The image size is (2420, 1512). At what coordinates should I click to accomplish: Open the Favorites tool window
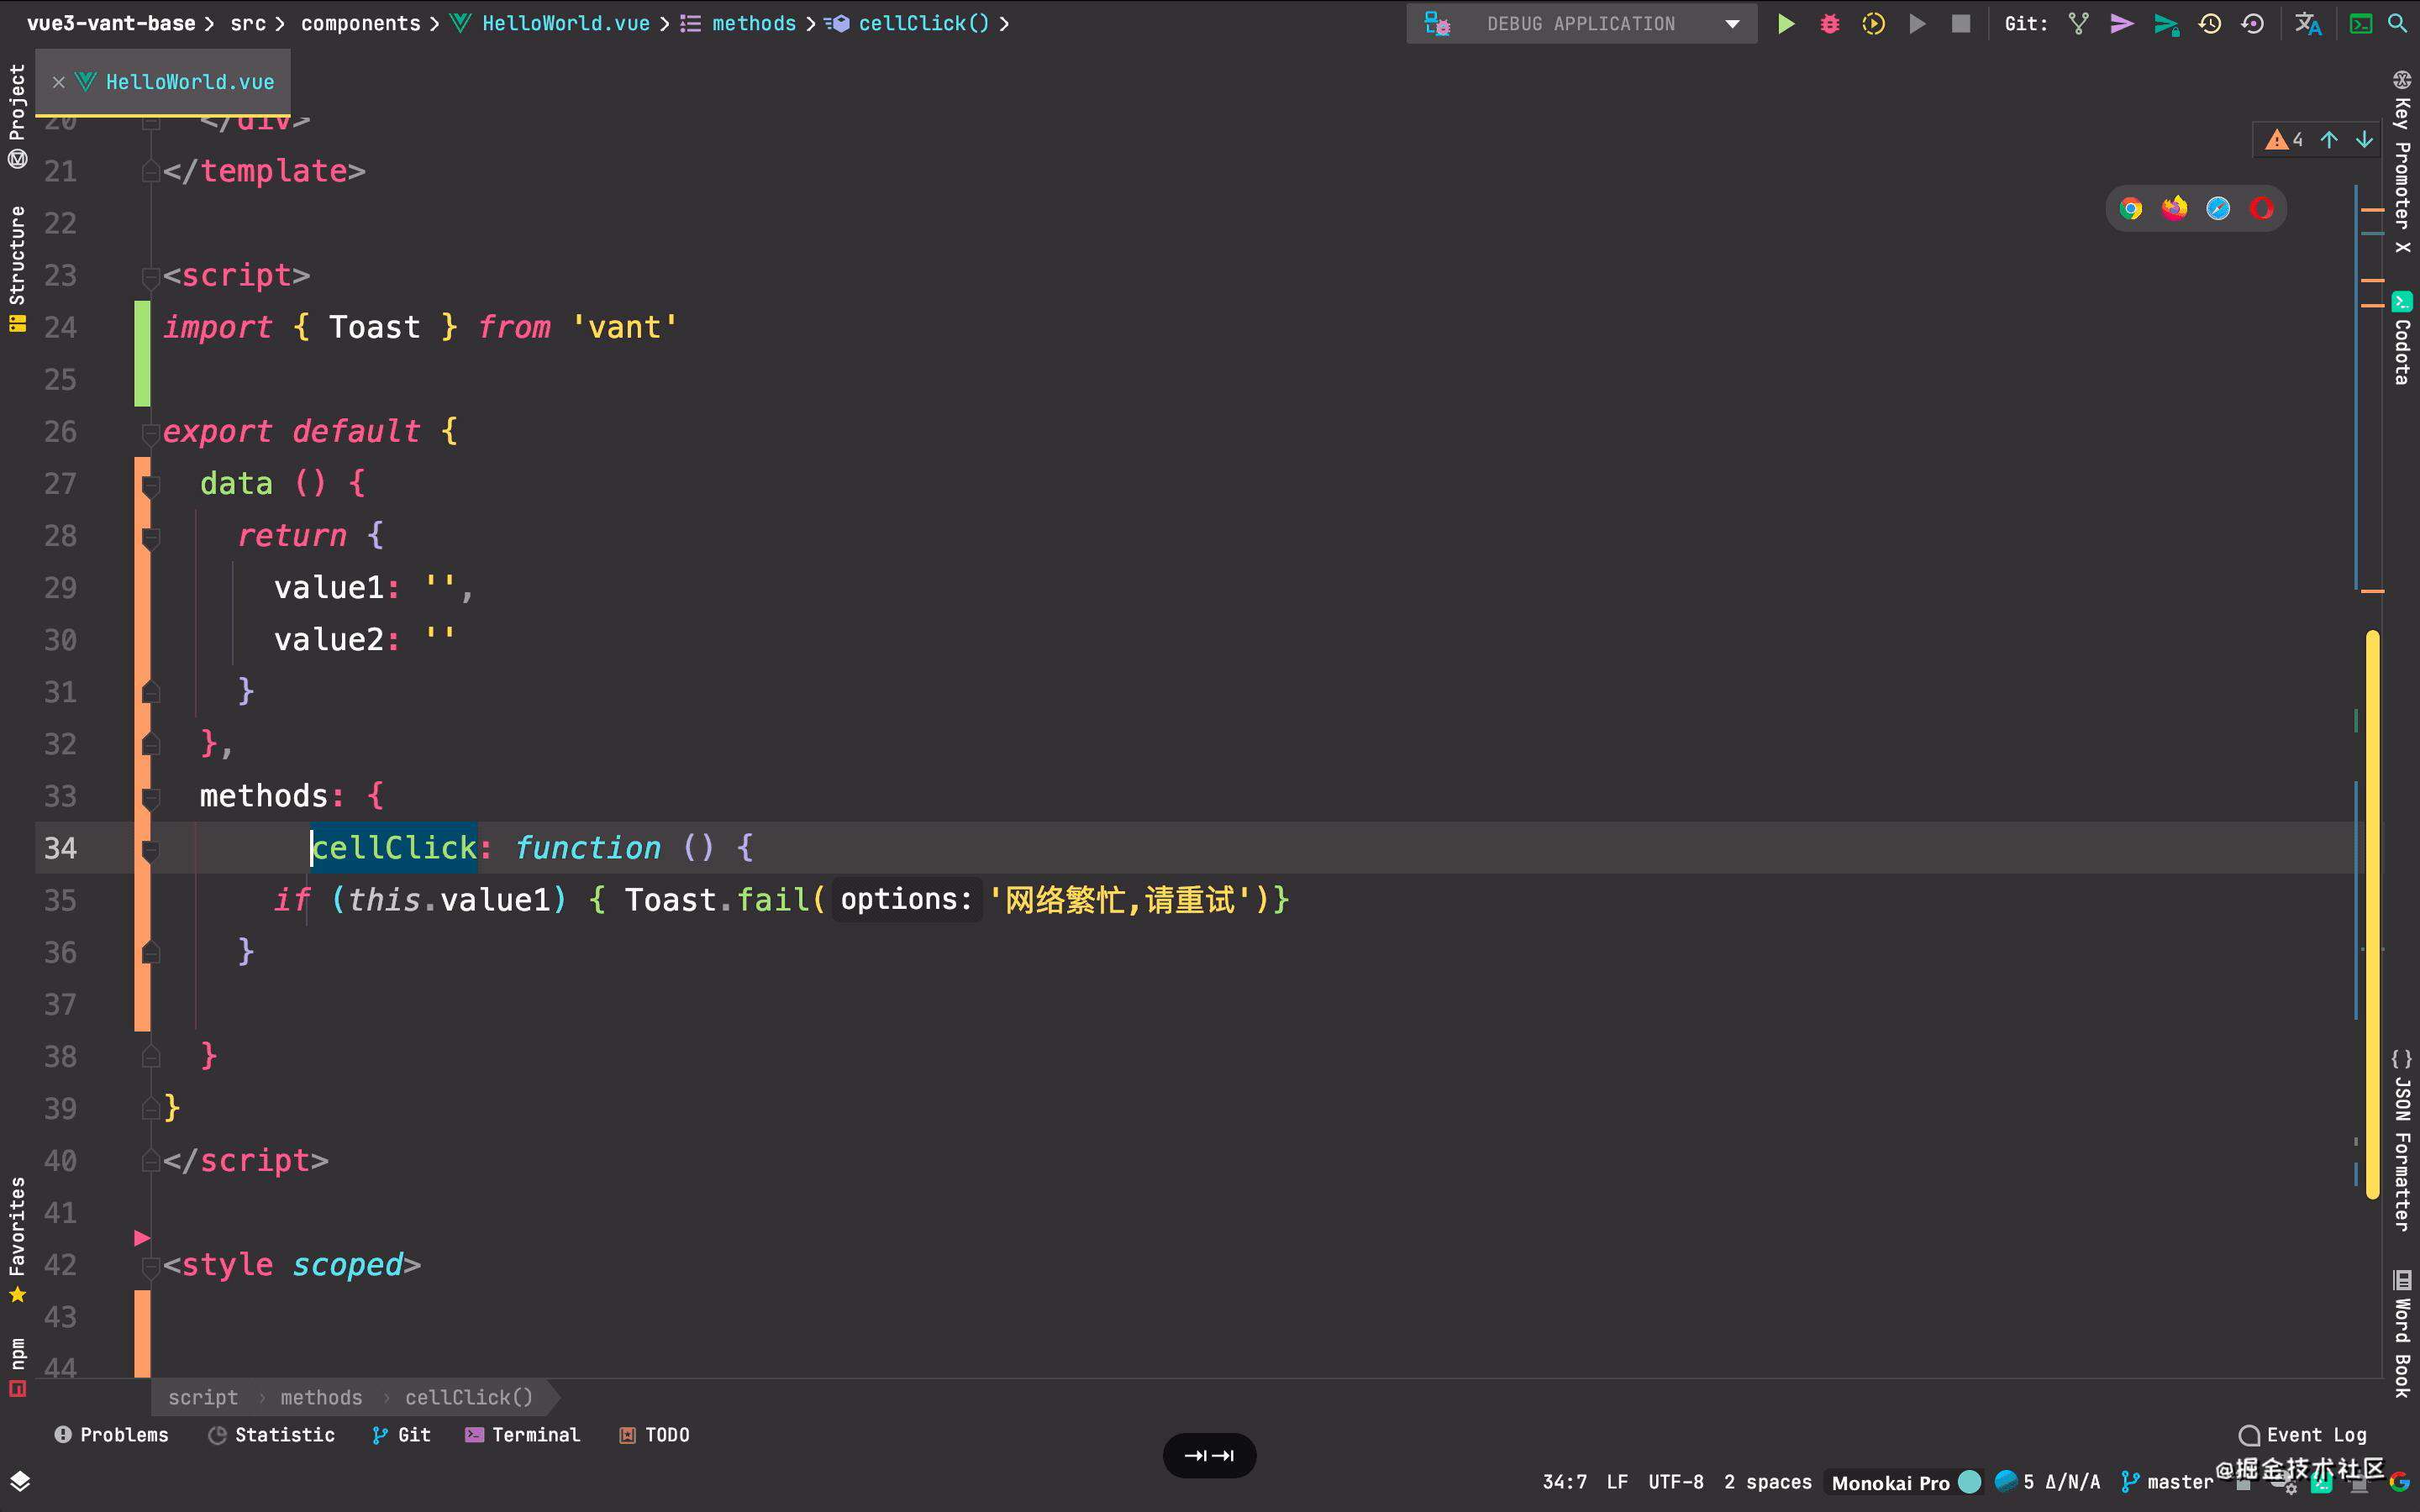17,1240
